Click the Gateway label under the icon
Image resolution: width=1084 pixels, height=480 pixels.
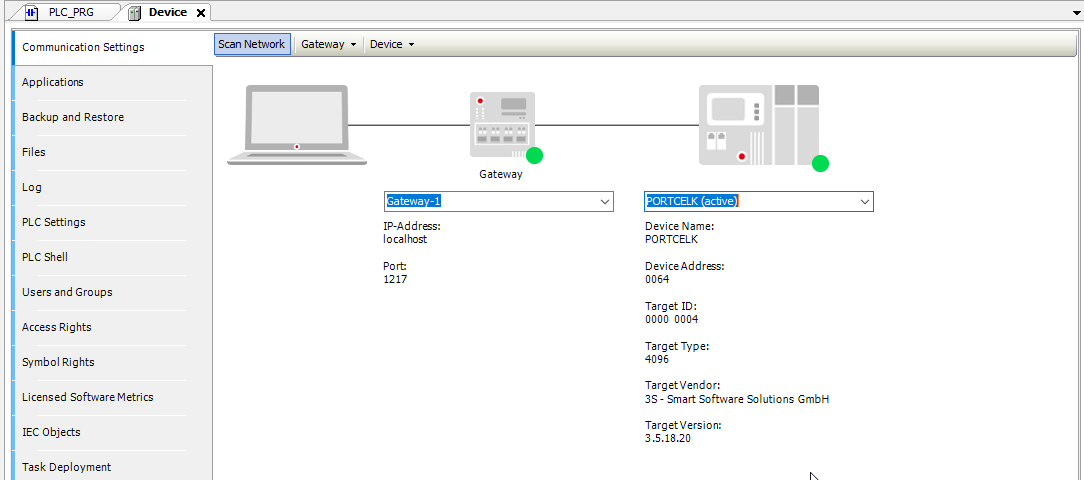click(x=501, y=174)
